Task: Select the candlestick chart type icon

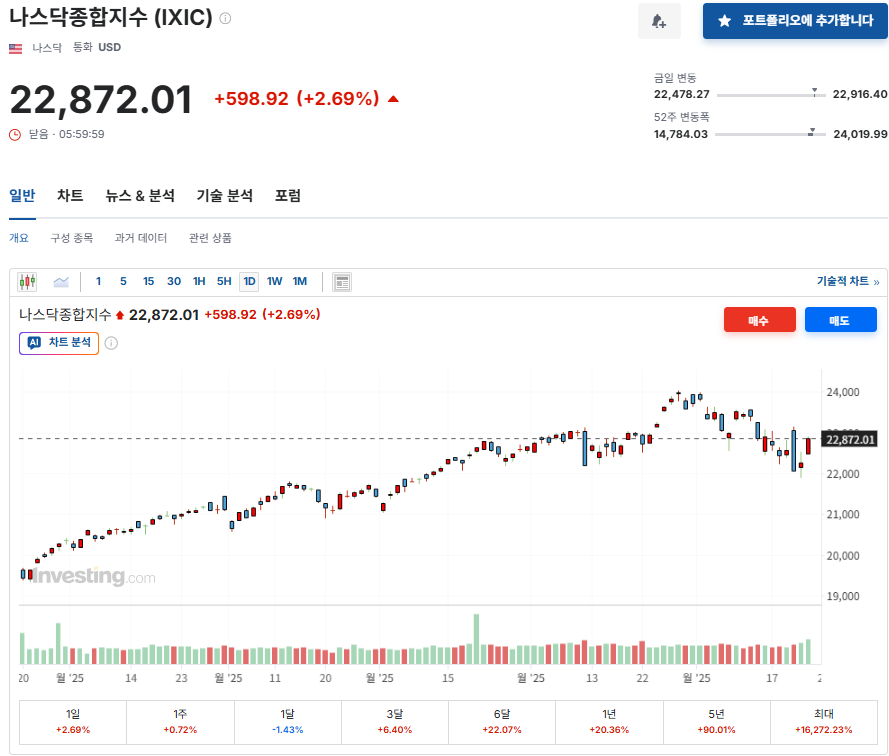Action: [x=27, y=281]
